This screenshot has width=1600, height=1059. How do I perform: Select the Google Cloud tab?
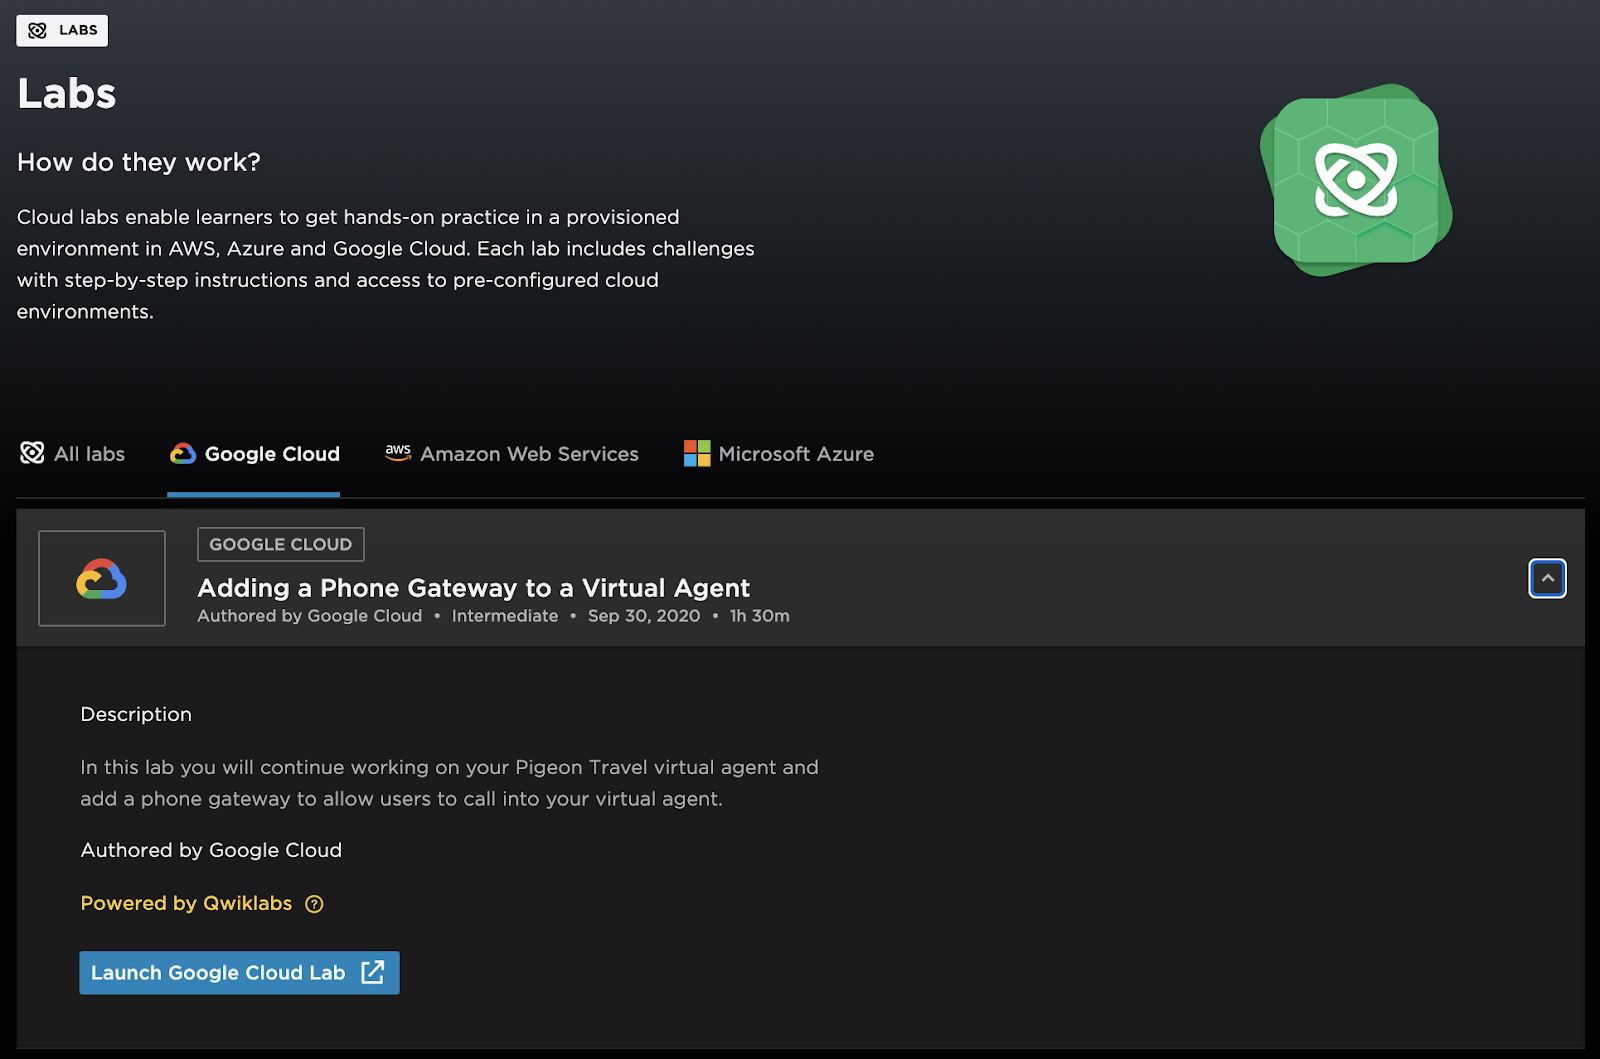coord(254,454)
